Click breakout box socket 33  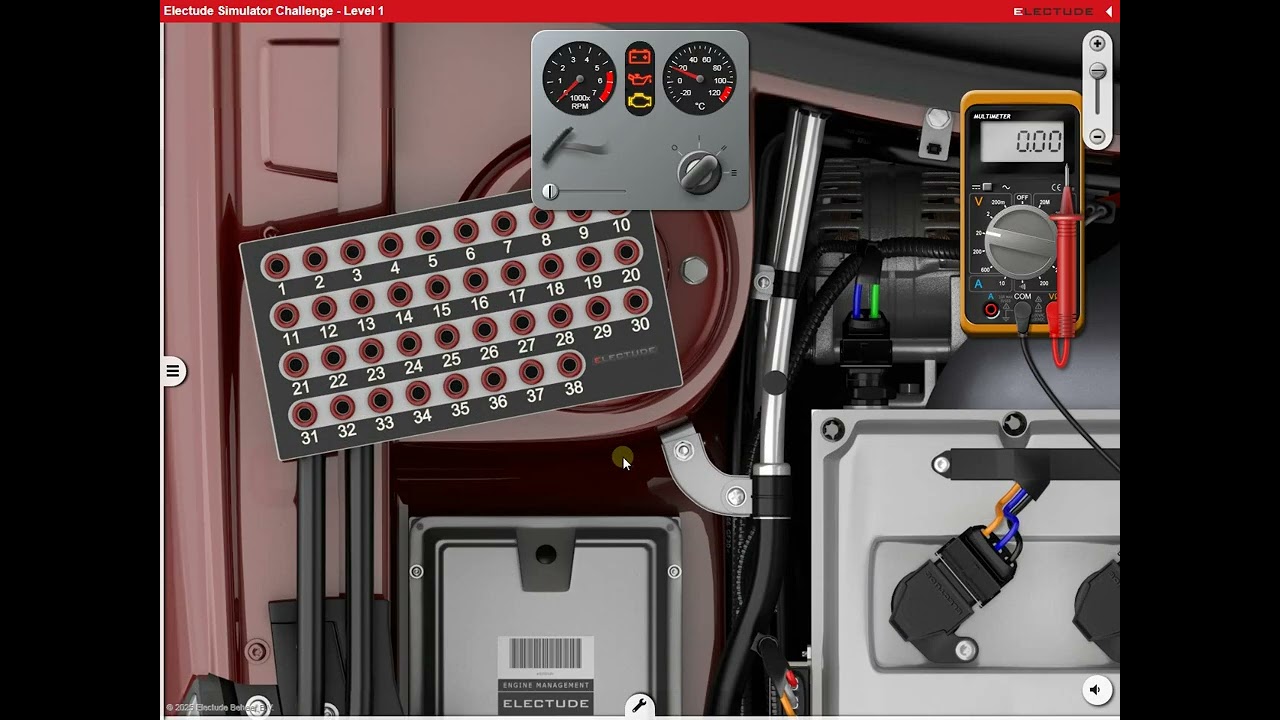tap(381, 399)
